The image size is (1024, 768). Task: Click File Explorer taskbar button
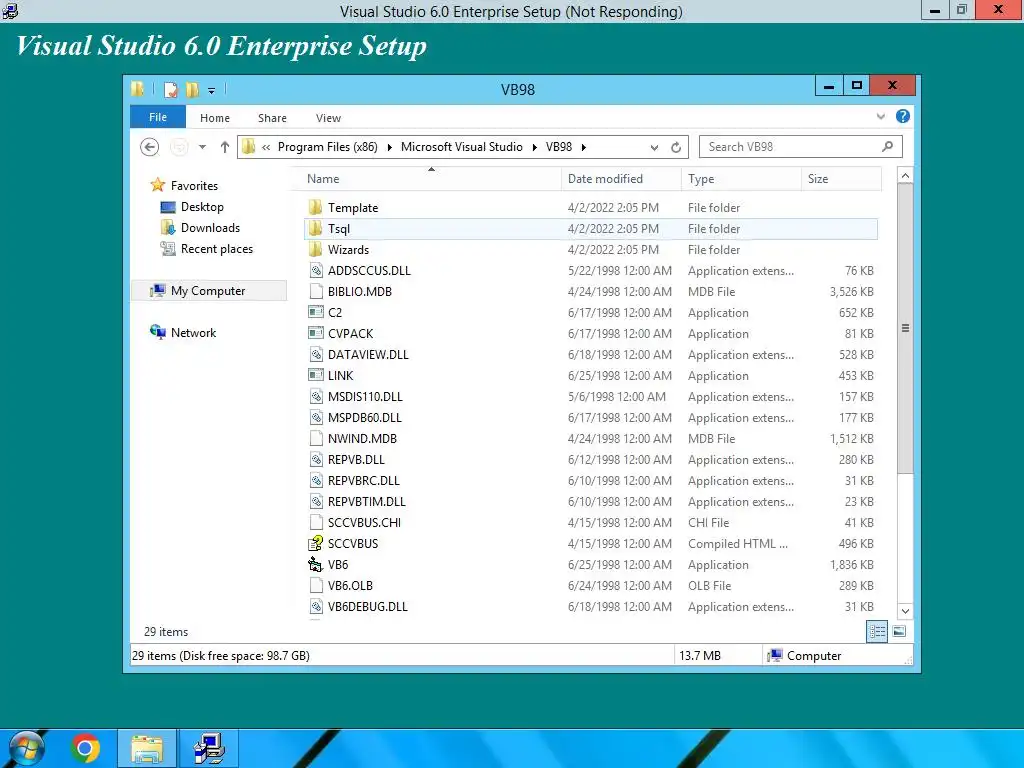click(x=147, y=748)
